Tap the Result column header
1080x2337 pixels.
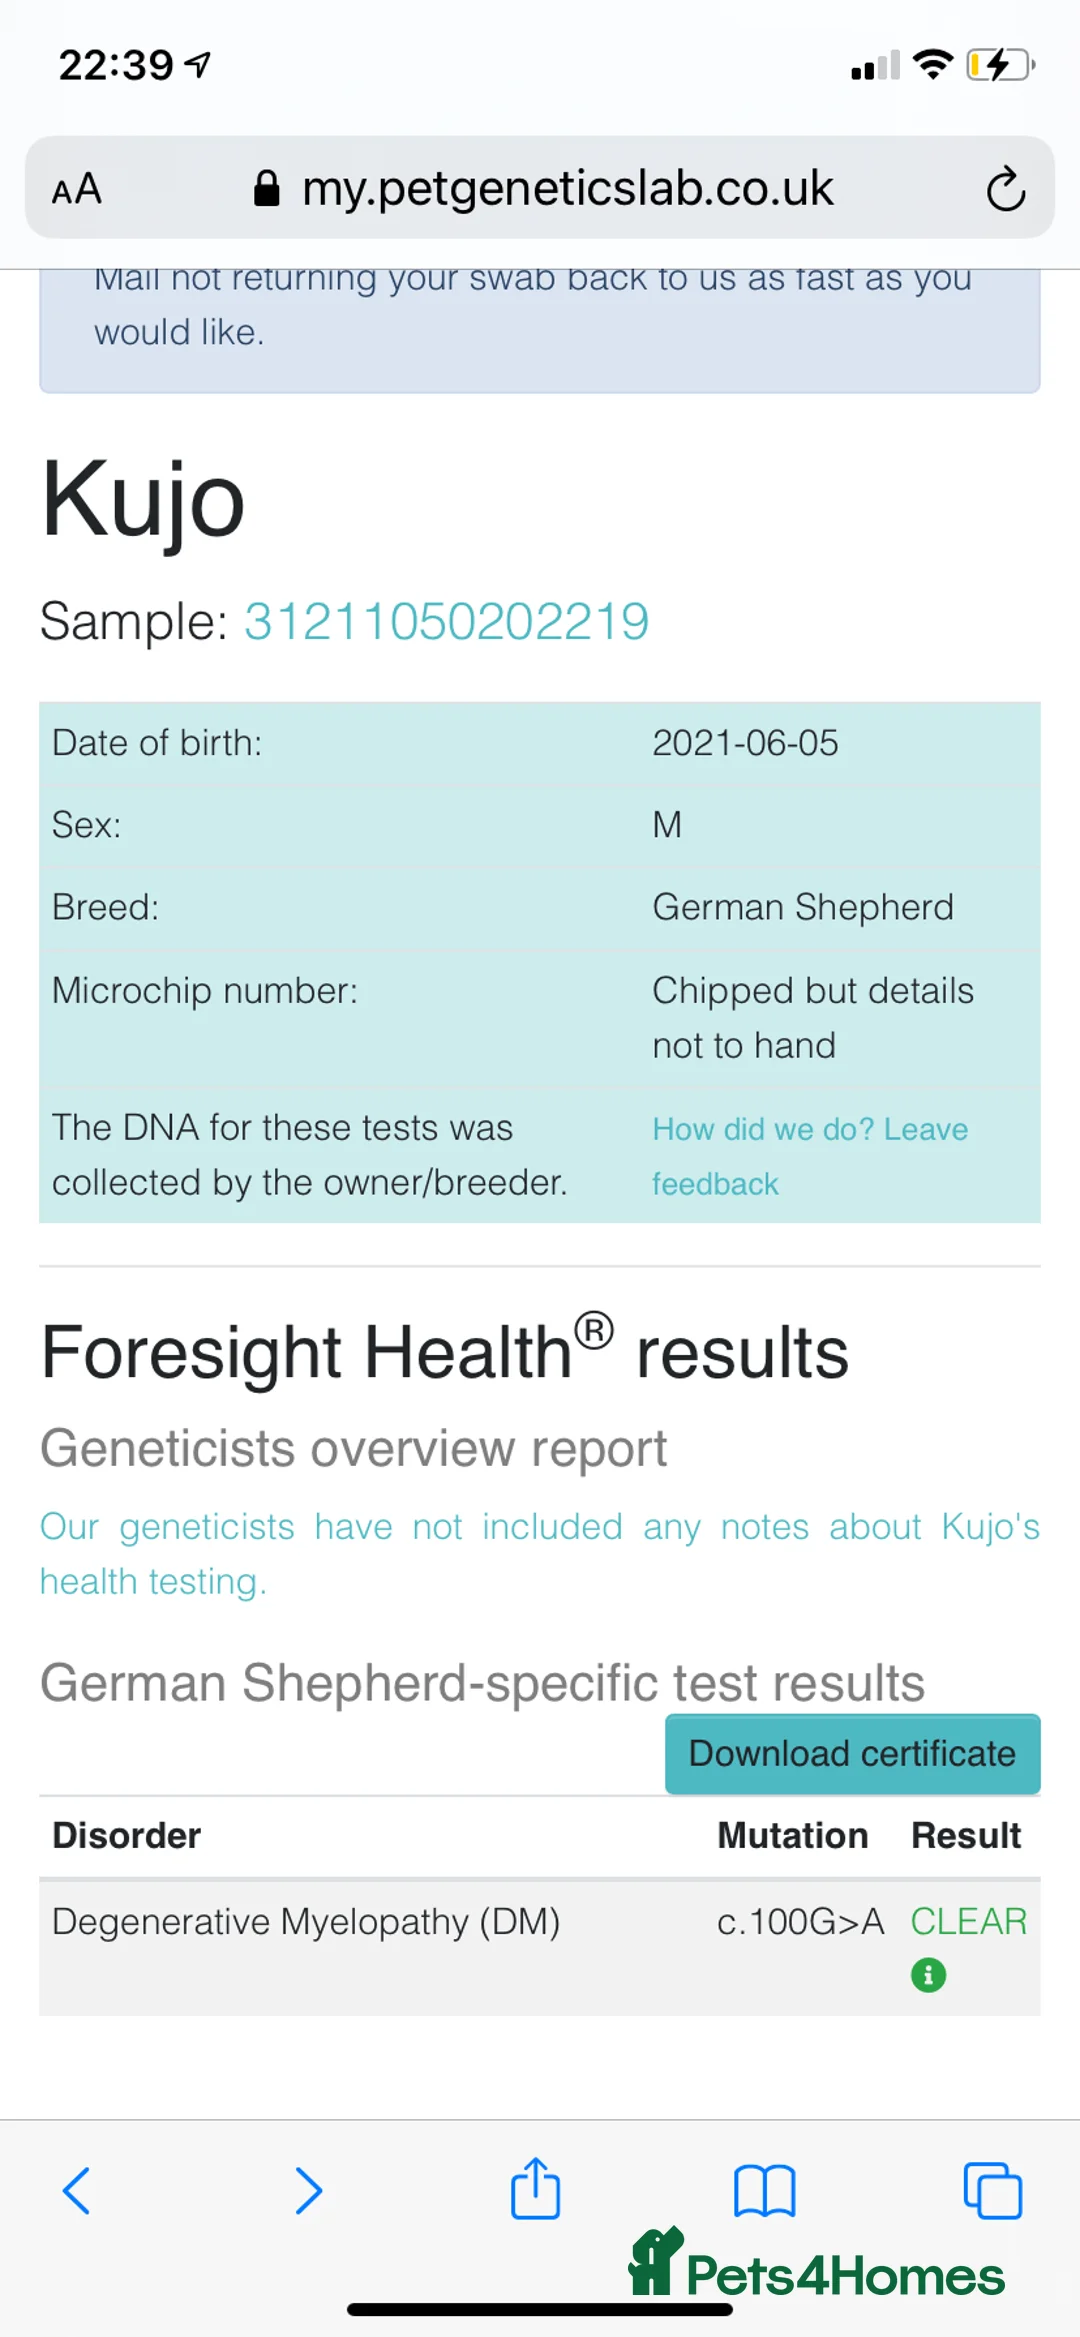[966, 1835]
